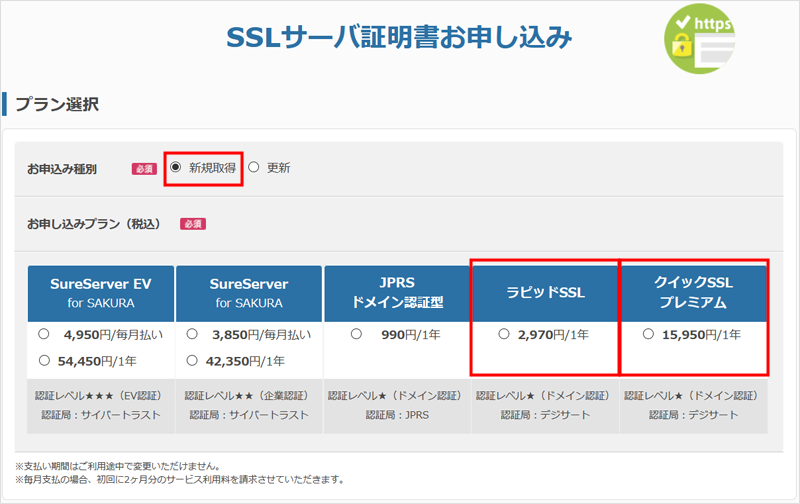Select ラピッドSSL 2,970円/1年 plan
The width and height of the screenshot is (800, 504).
(x=504, y=334)
